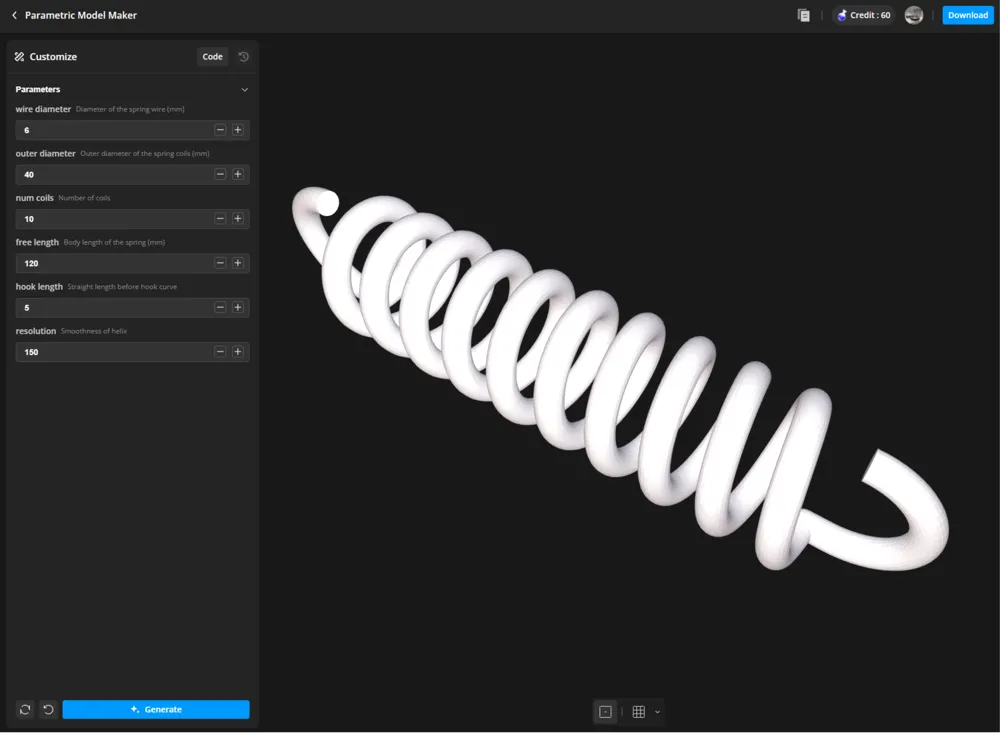Switch to the Code view
The width and height of the screenshot is (1000, 733).
[212, 57]
